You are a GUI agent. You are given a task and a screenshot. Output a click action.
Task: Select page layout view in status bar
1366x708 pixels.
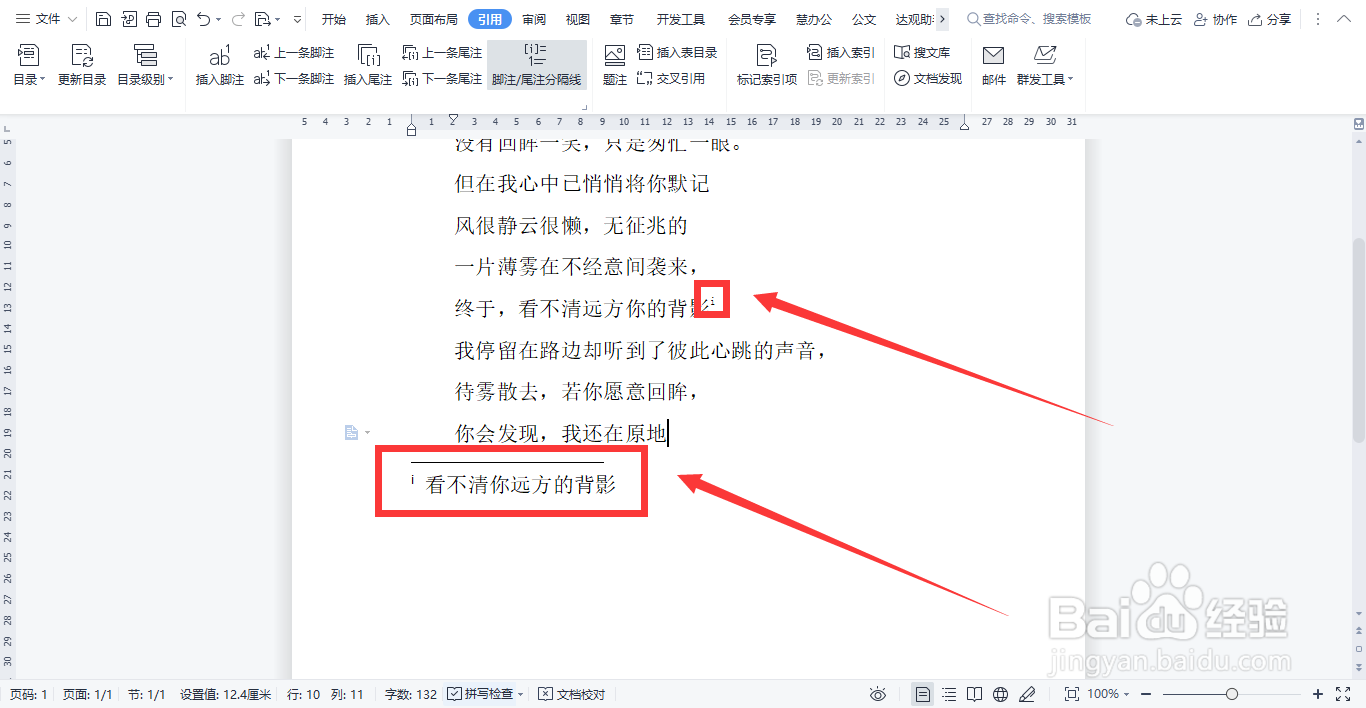pyautogui.click(x=923, y=694)
